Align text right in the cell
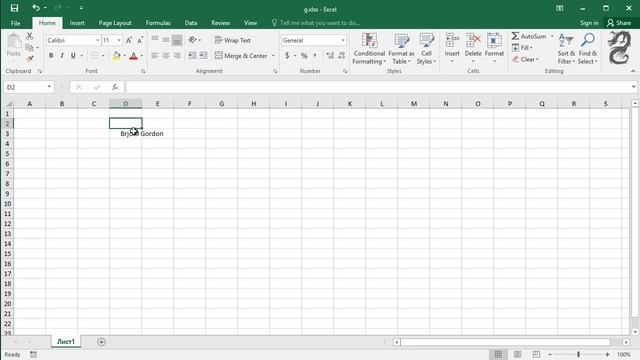The width and height of the screenshot is (640, 360). [x=177, y=56]
